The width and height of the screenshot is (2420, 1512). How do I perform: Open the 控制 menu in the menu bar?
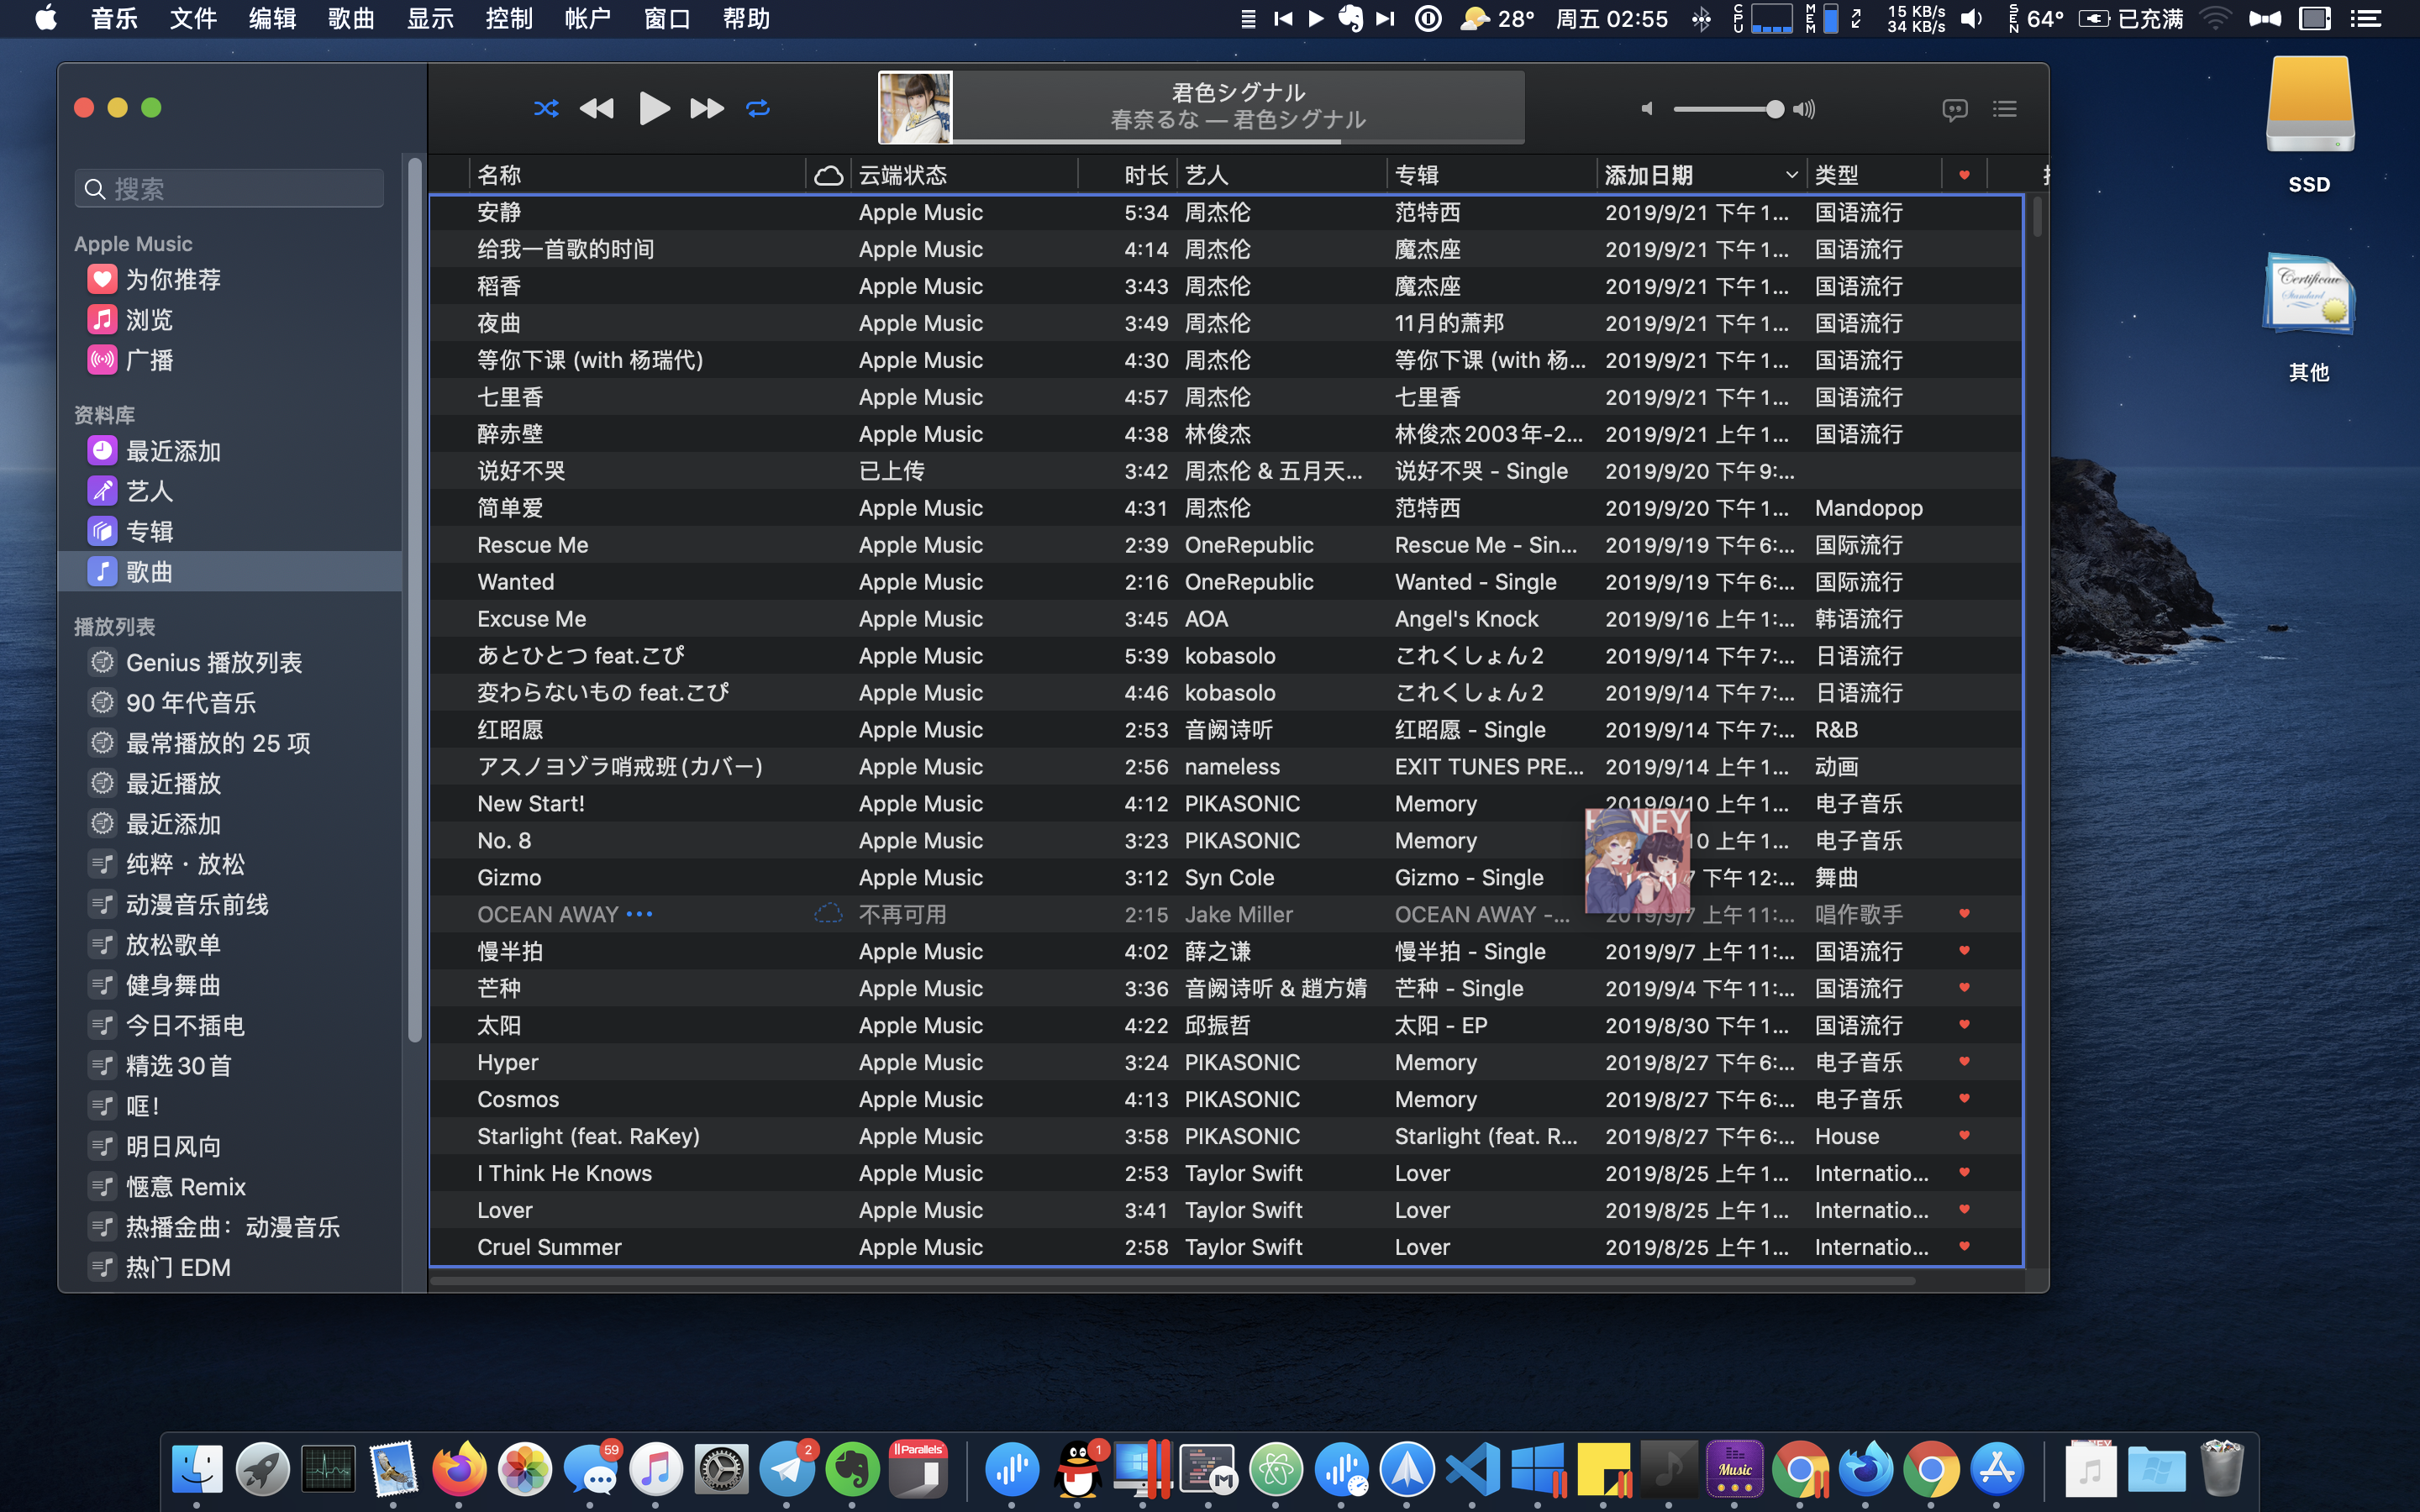click(508, 19)
